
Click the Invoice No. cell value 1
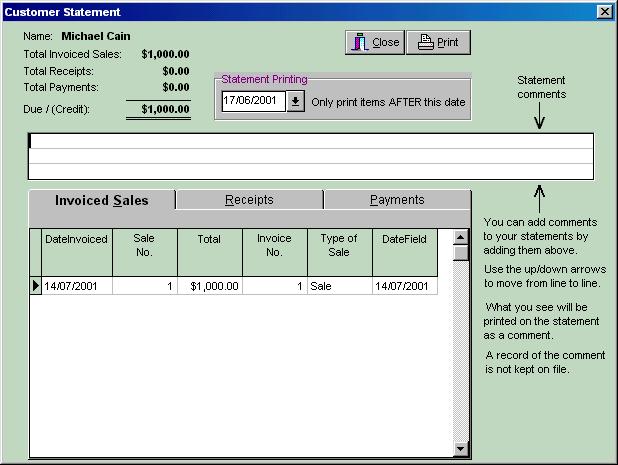click(x=275, y=286)
